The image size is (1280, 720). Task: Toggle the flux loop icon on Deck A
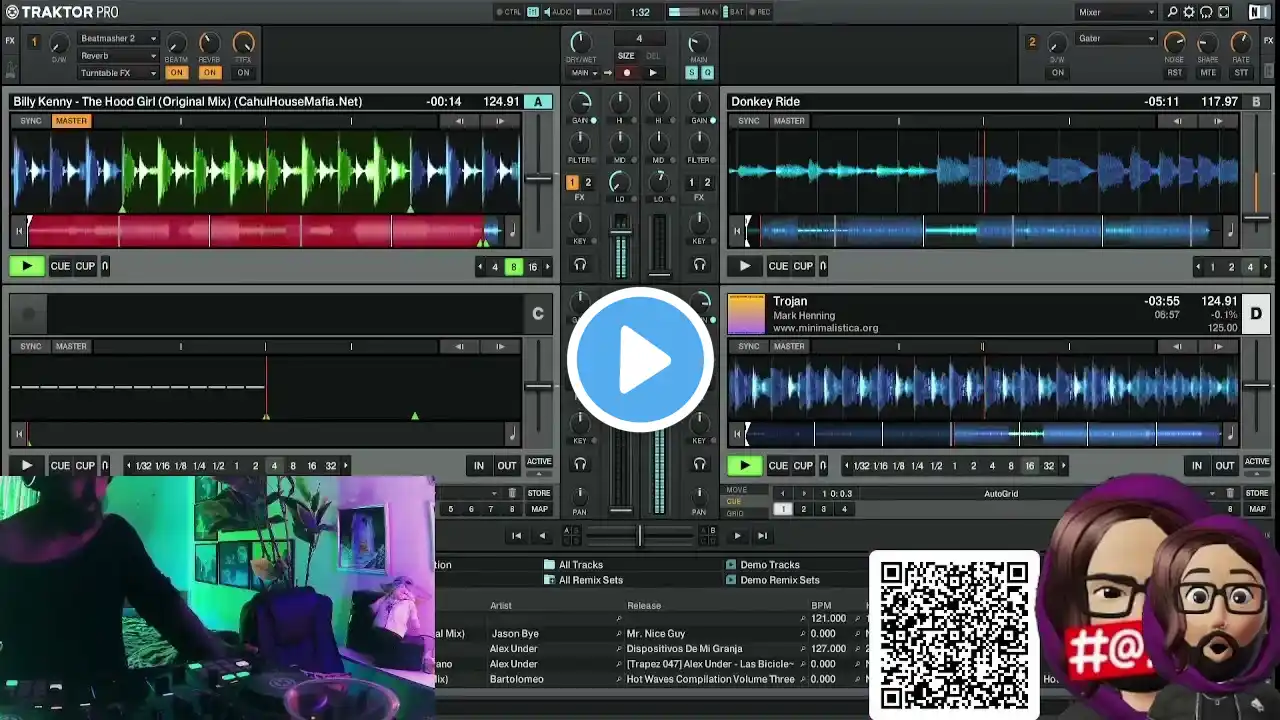tap(105, 267)
